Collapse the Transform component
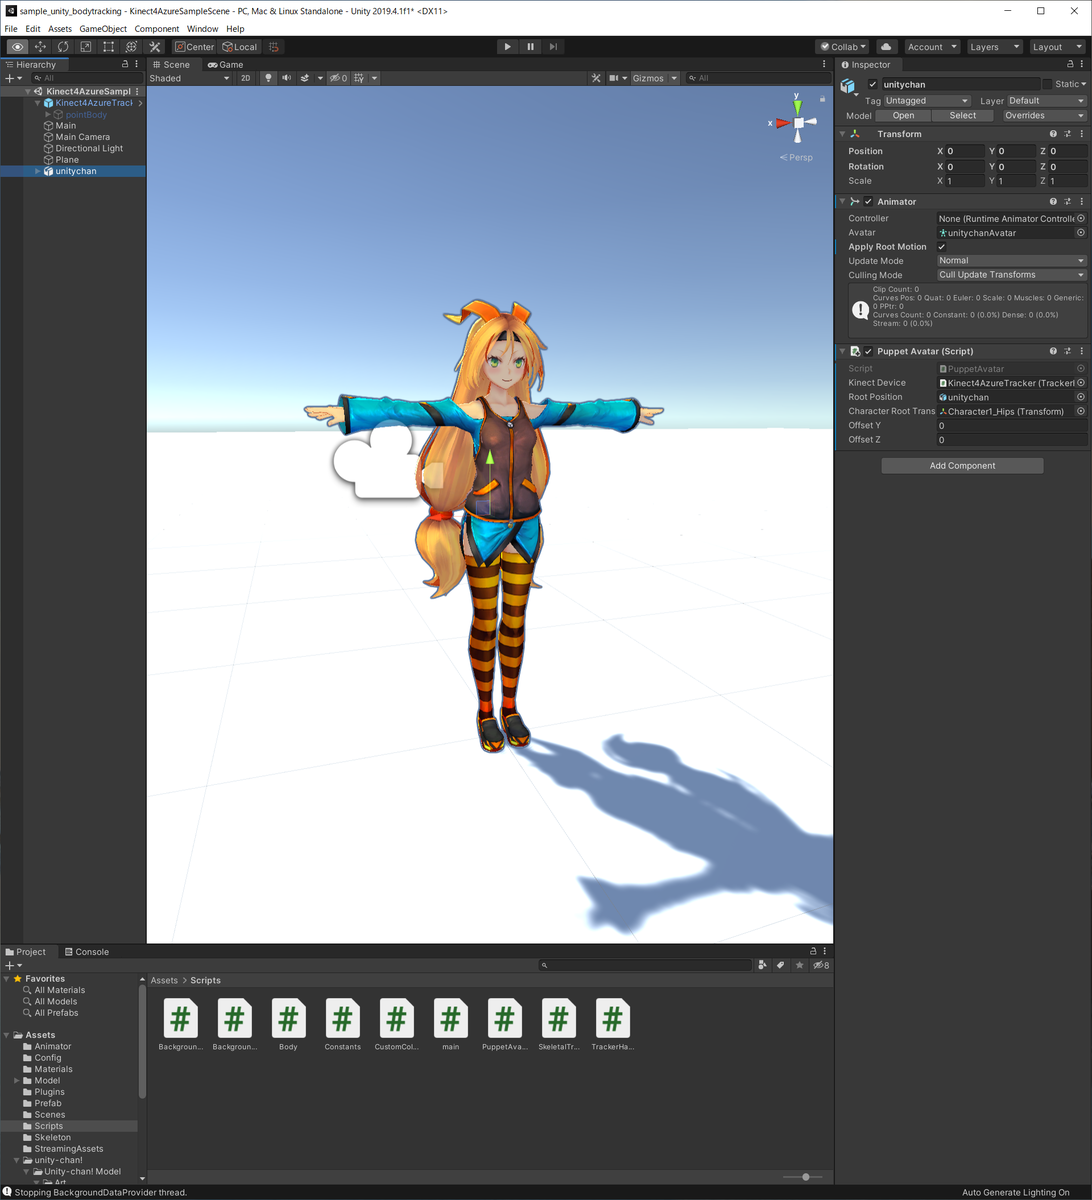1092x1200 pixels. coord(842,134)
